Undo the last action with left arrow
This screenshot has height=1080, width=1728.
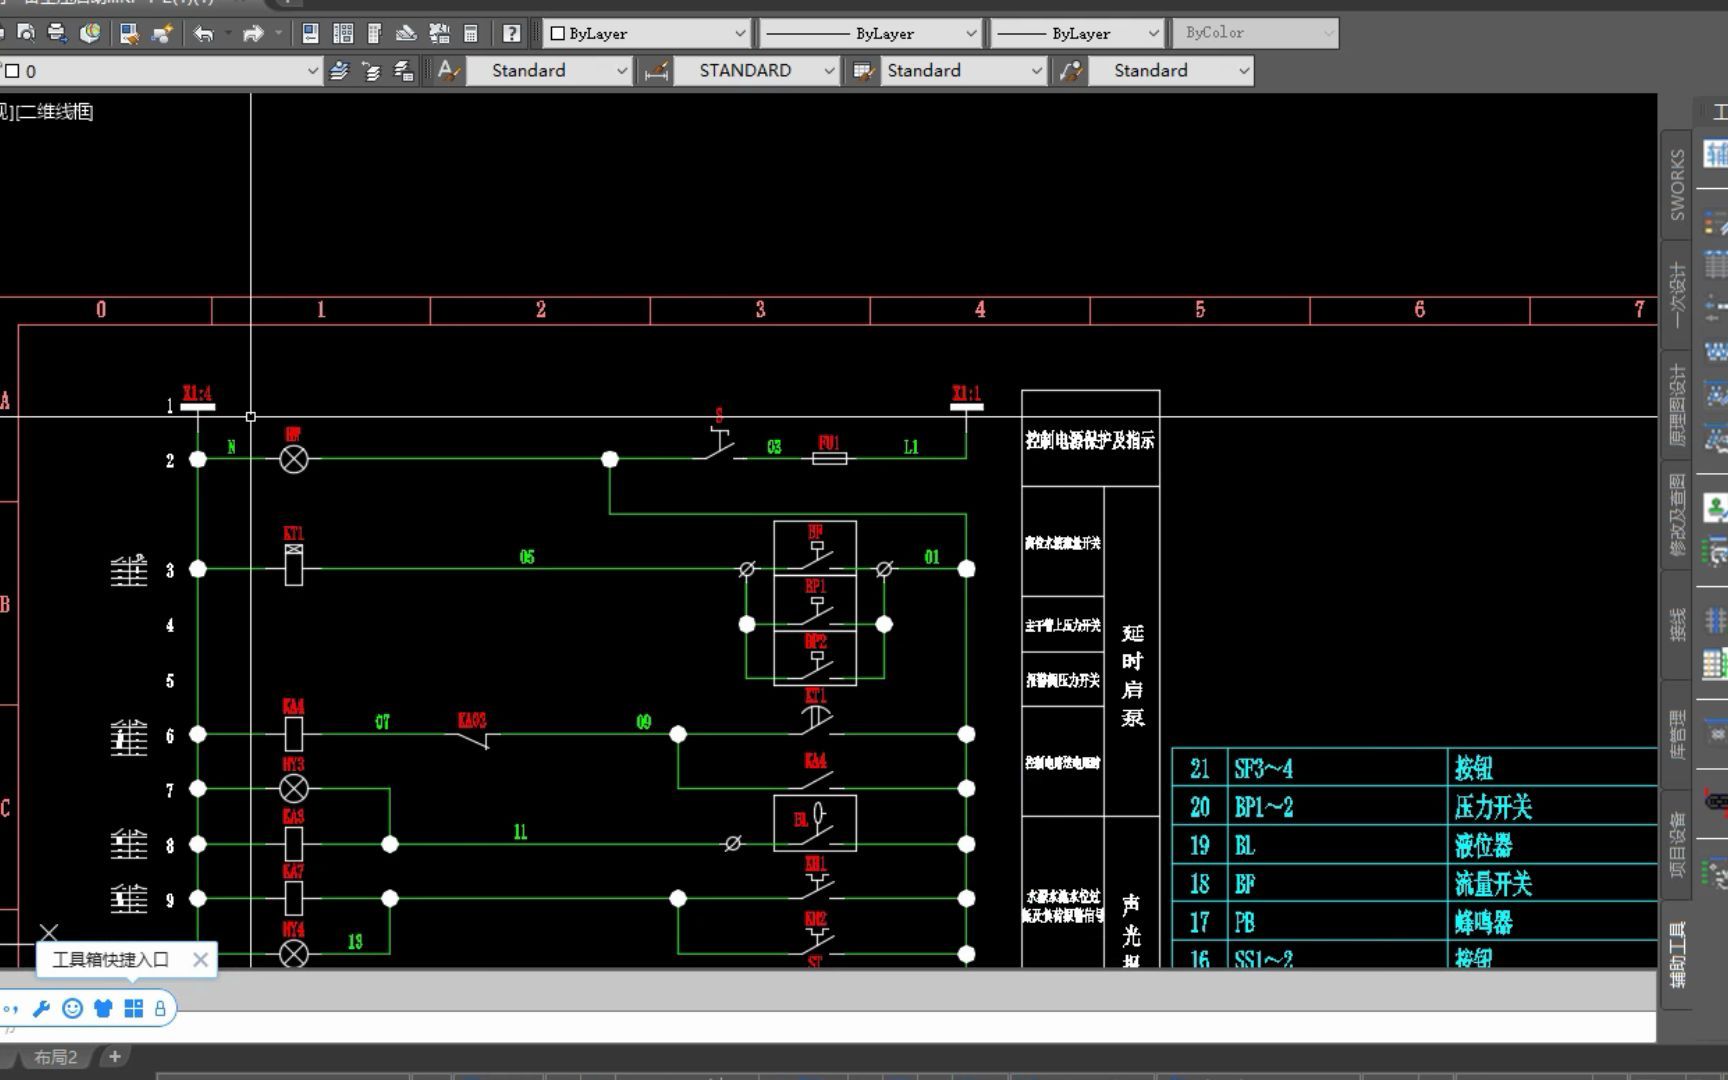pyautogui.click(x=203, y=33)
